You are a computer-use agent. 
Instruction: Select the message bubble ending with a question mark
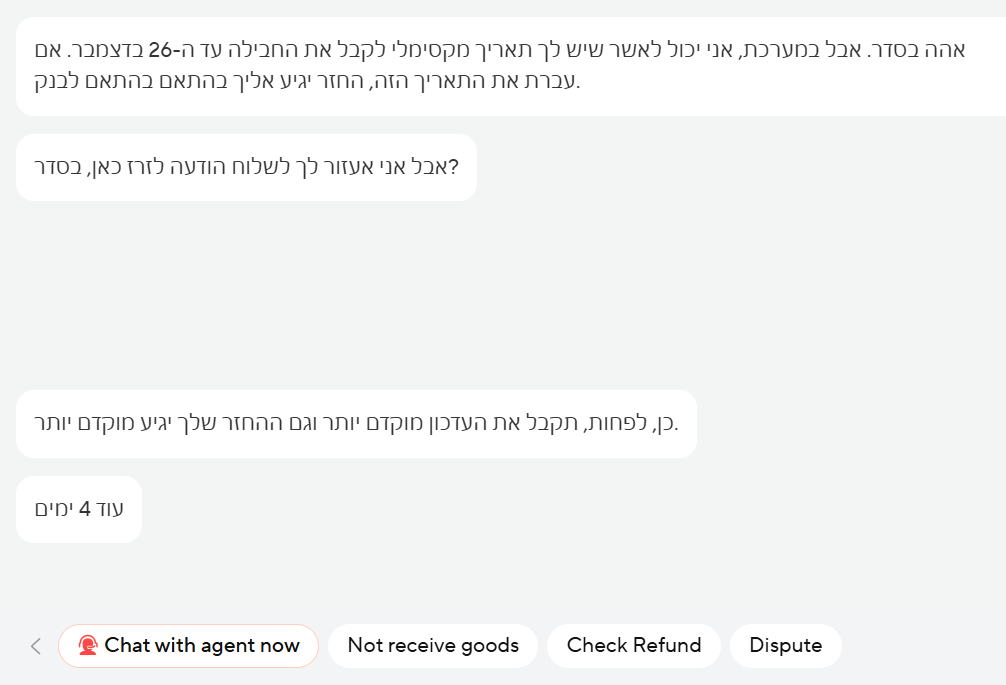246,167
